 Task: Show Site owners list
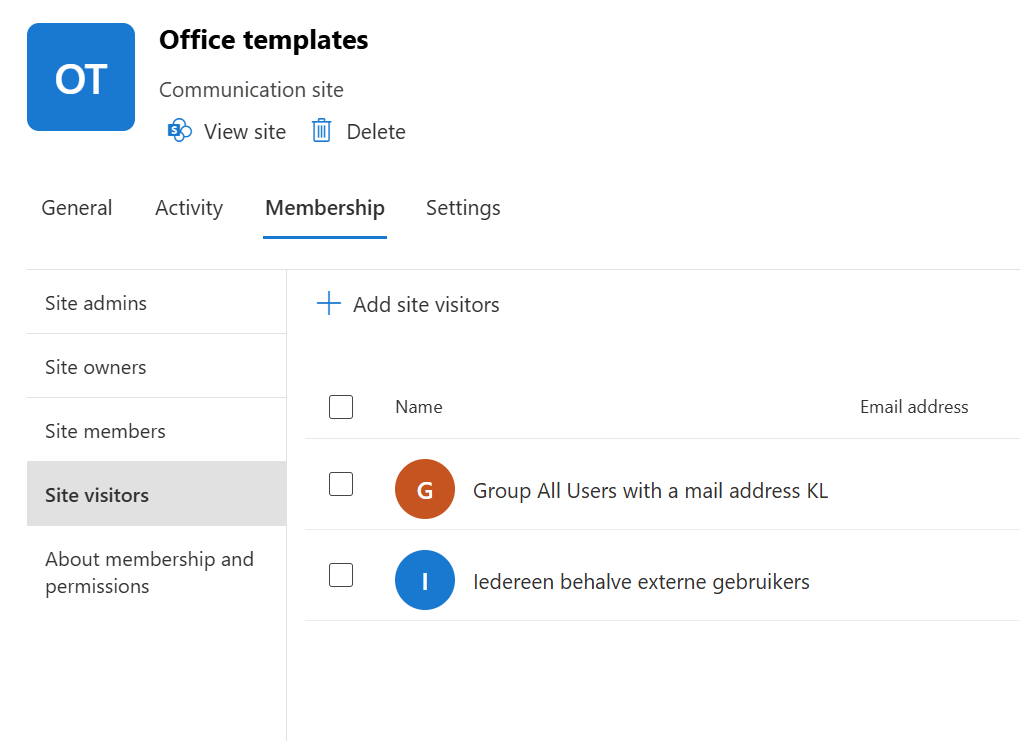(x=96, y=367)
